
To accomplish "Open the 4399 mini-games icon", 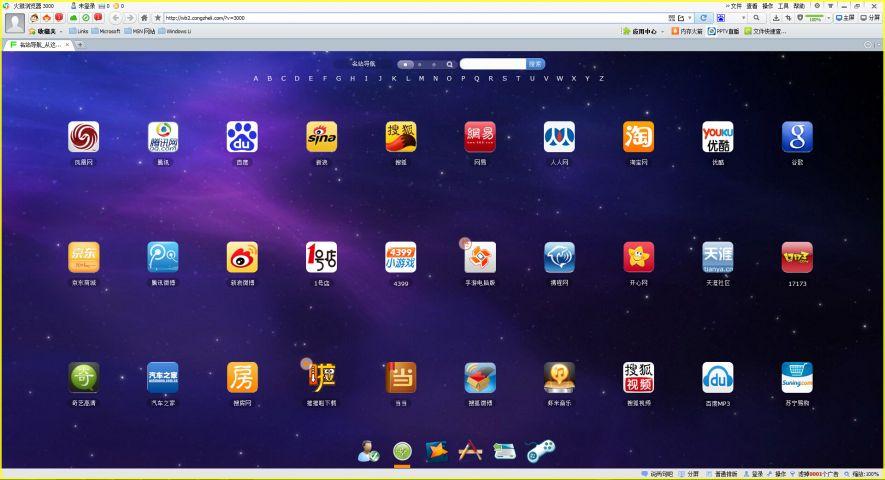I will coord(401,258).
